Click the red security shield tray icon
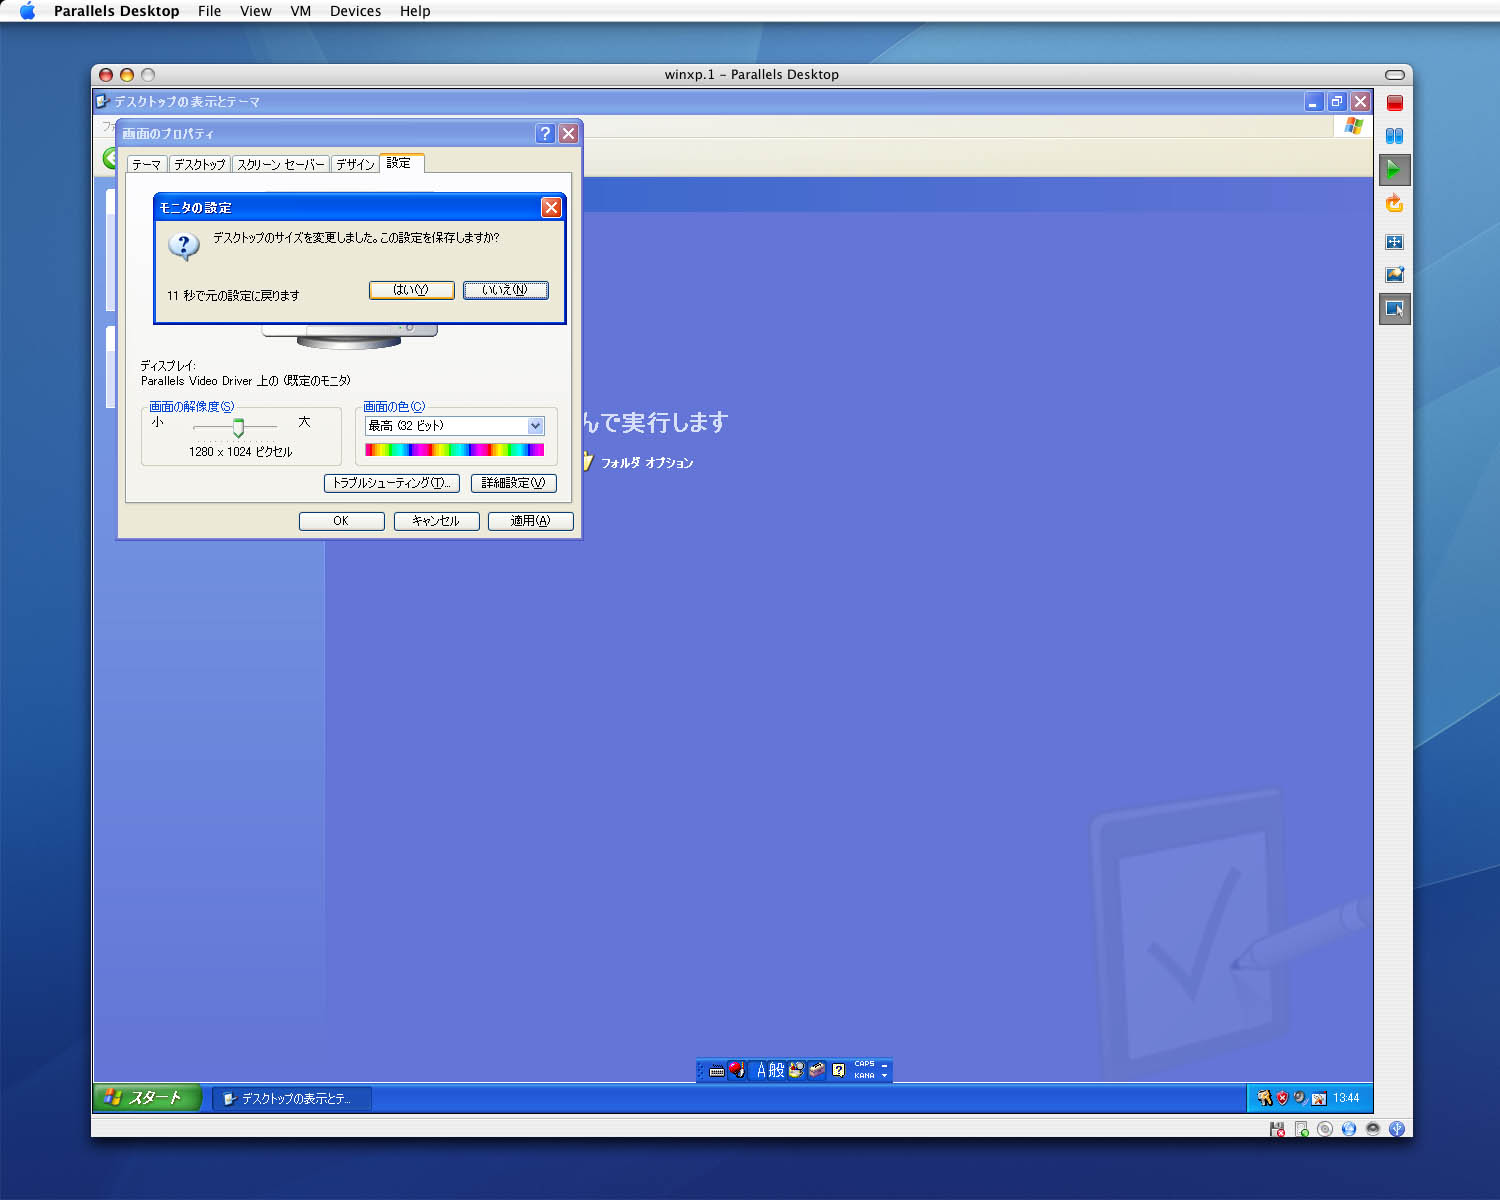This screenshot has width=1500, height=1200. (x=1282, y=1098)
